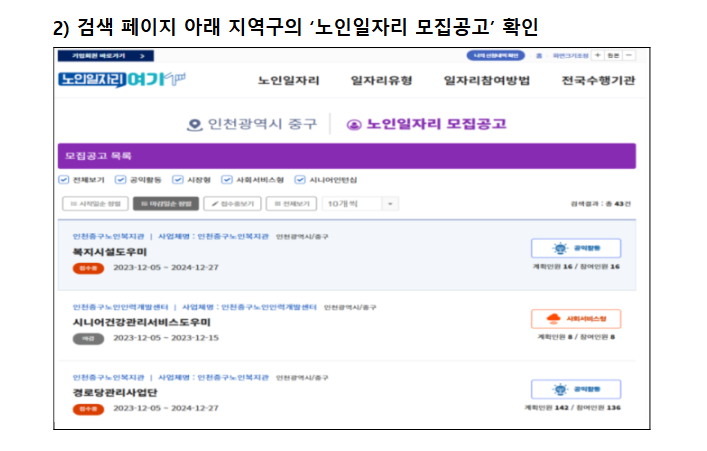Click 계획인원 16 / 참여인원 16 text

[x=576, y=267]
